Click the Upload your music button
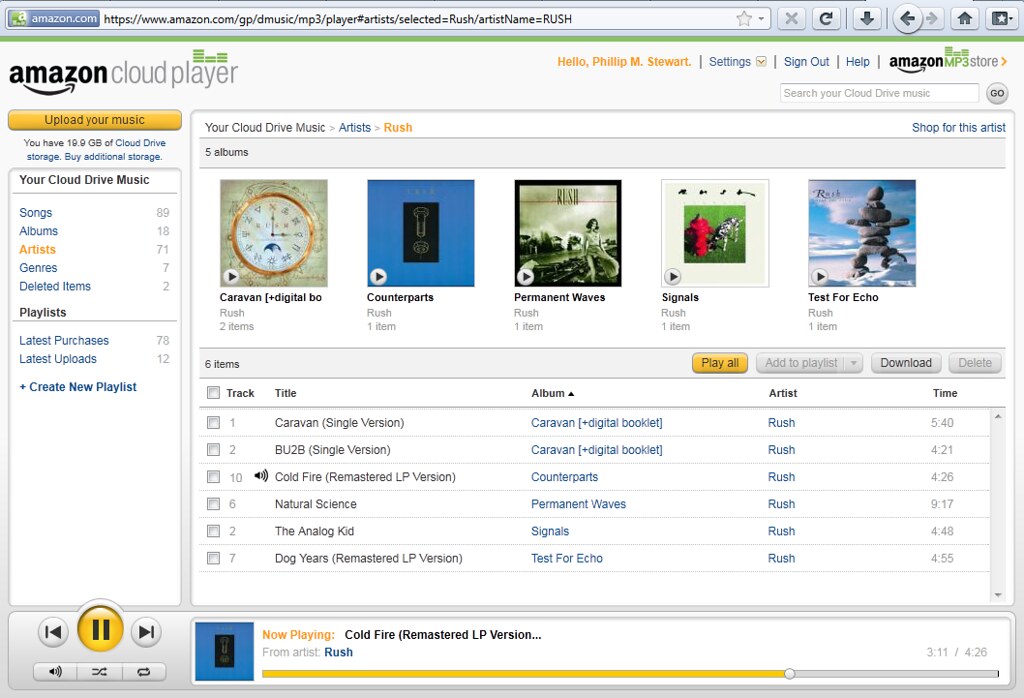 [95, 119]
